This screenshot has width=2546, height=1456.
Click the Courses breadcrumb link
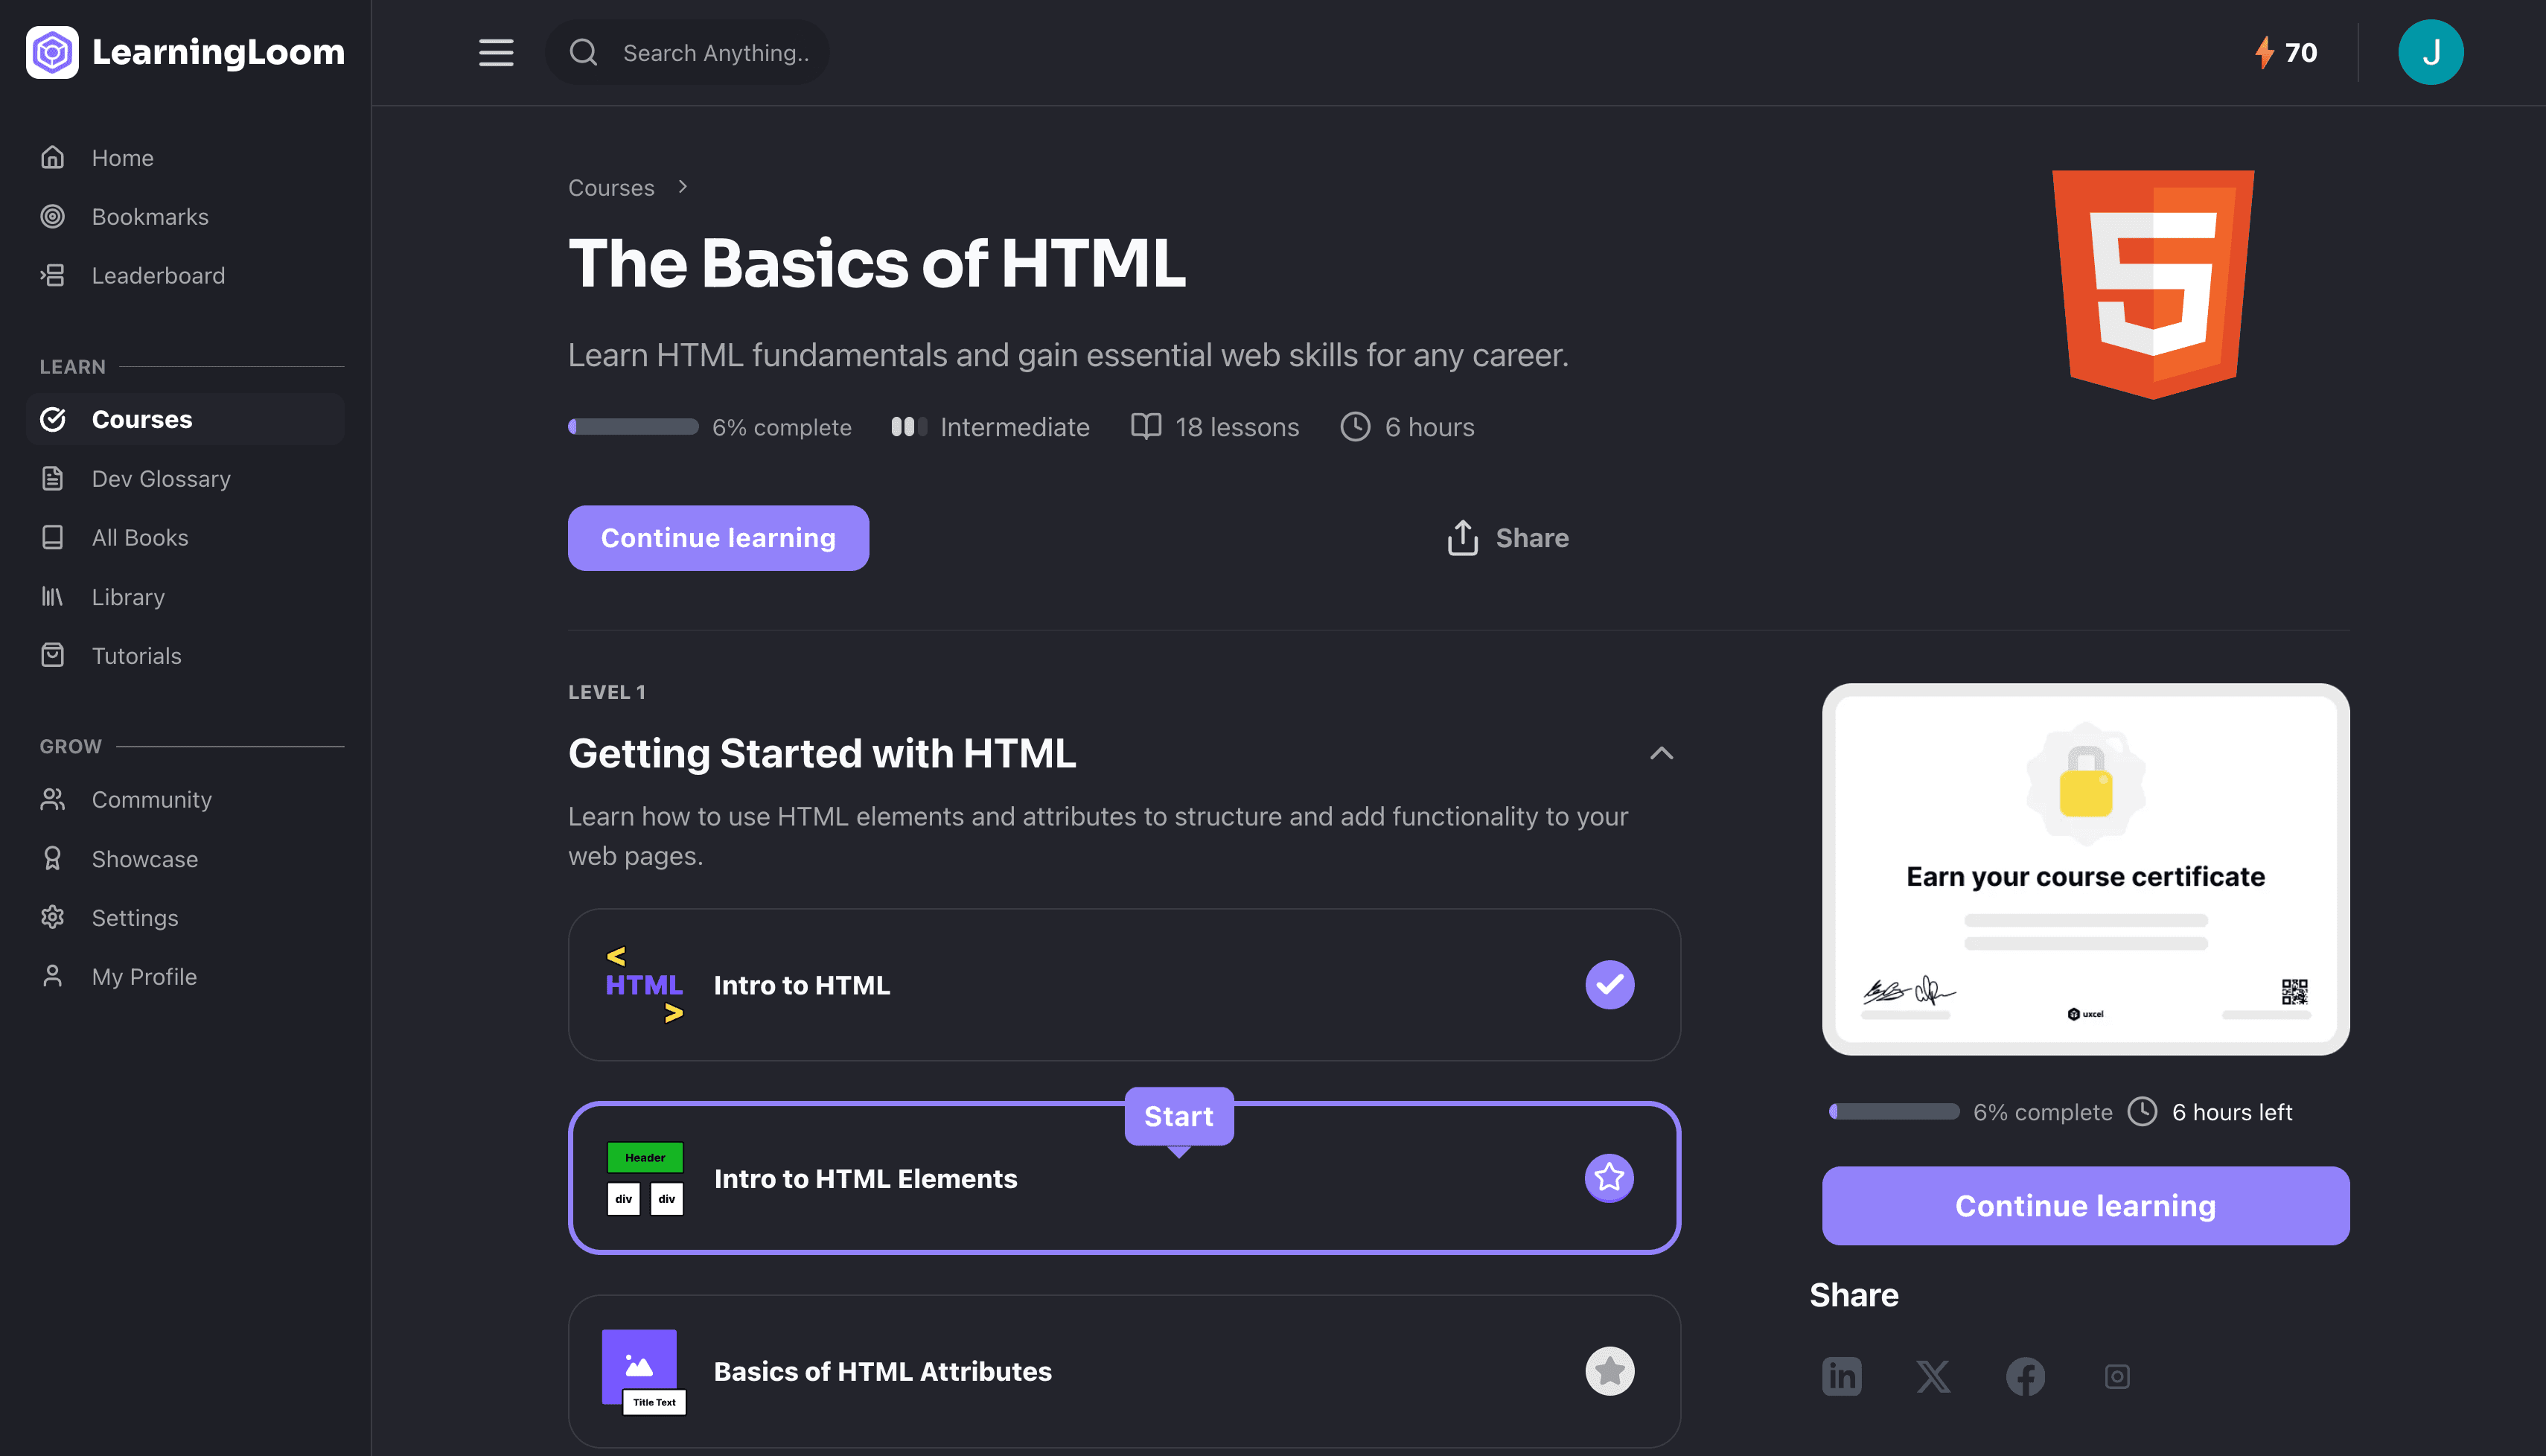tap(611, 187)
